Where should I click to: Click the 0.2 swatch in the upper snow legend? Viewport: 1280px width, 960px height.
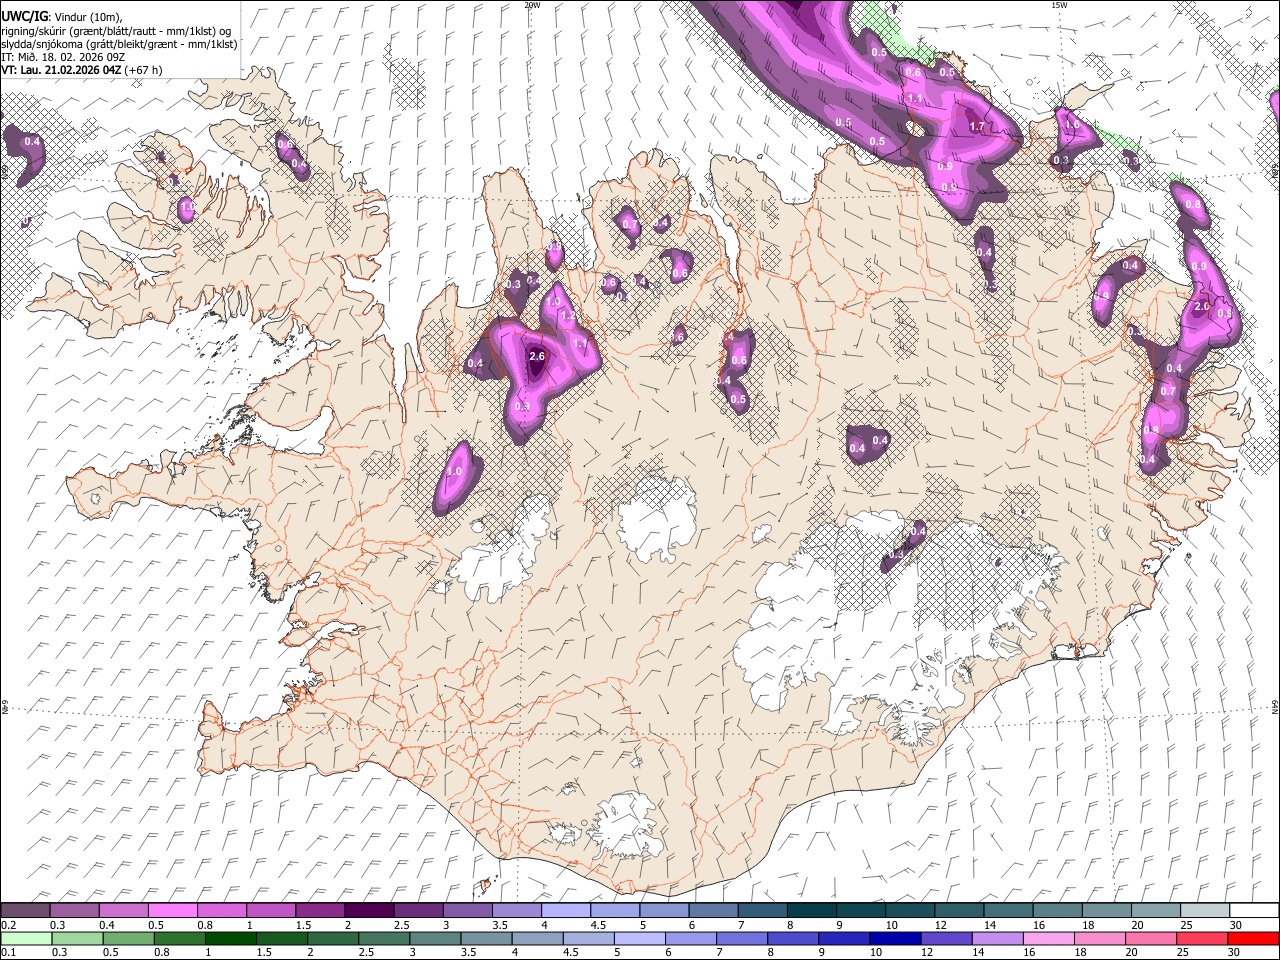(x=26, y=910)
